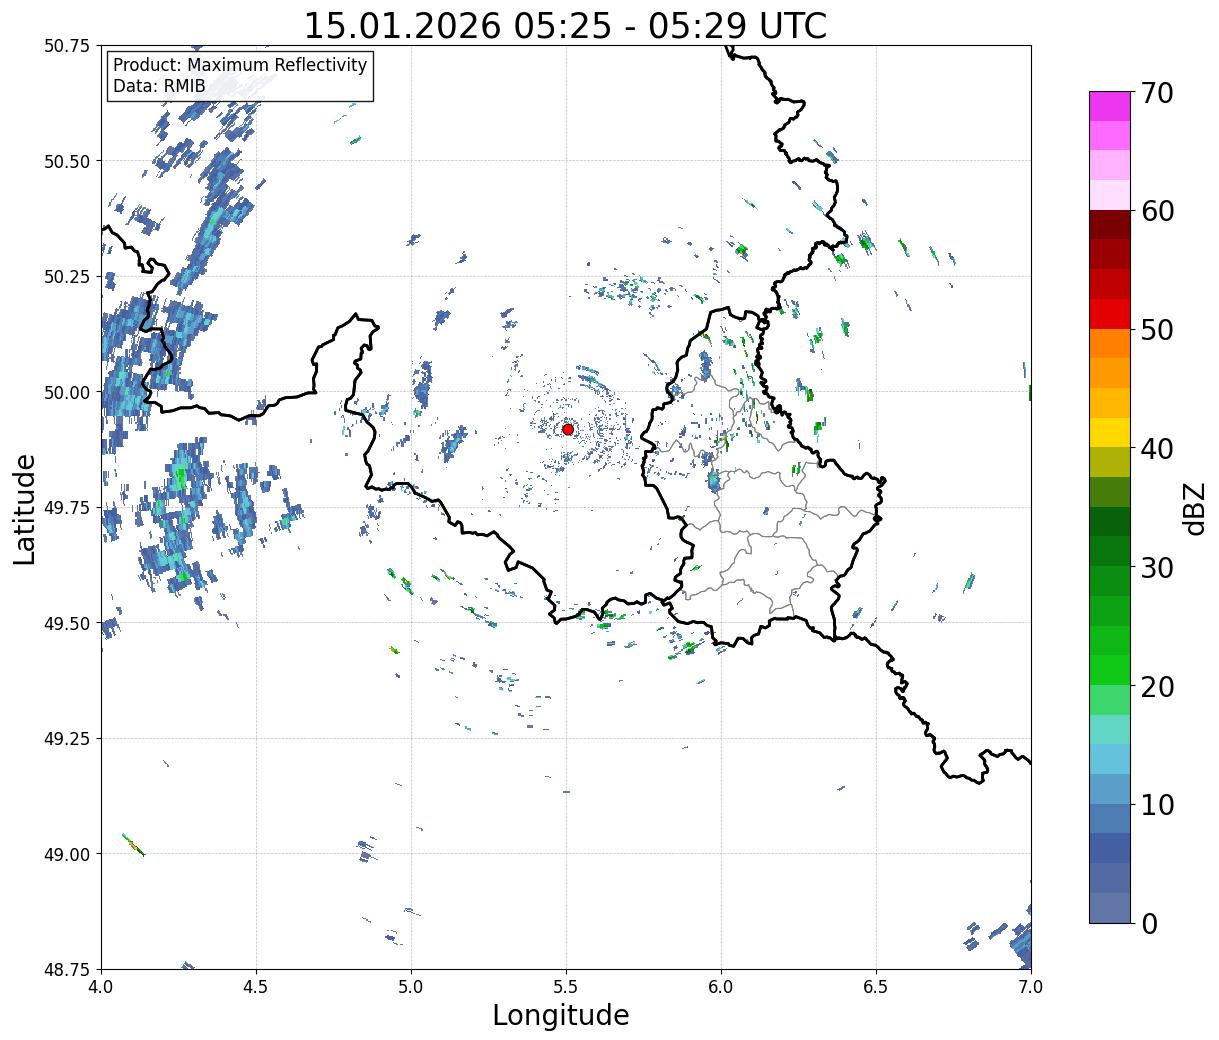Click the colorbar tick label 0
This screenshot has width=1219, height=1040.
point(1149,923)
